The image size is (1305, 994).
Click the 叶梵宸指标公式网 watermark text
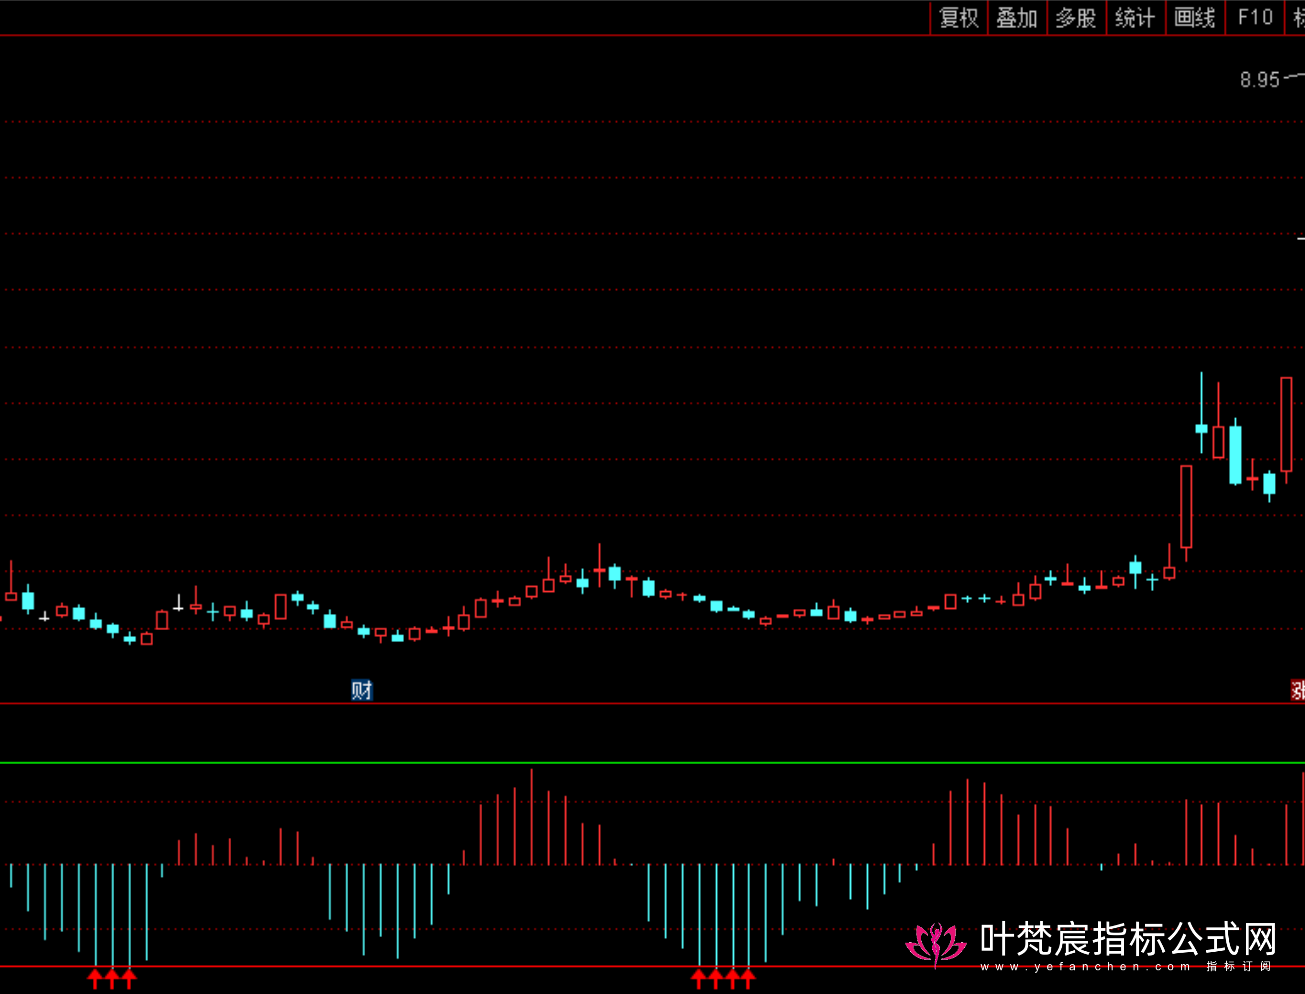tap(1128, 938)
